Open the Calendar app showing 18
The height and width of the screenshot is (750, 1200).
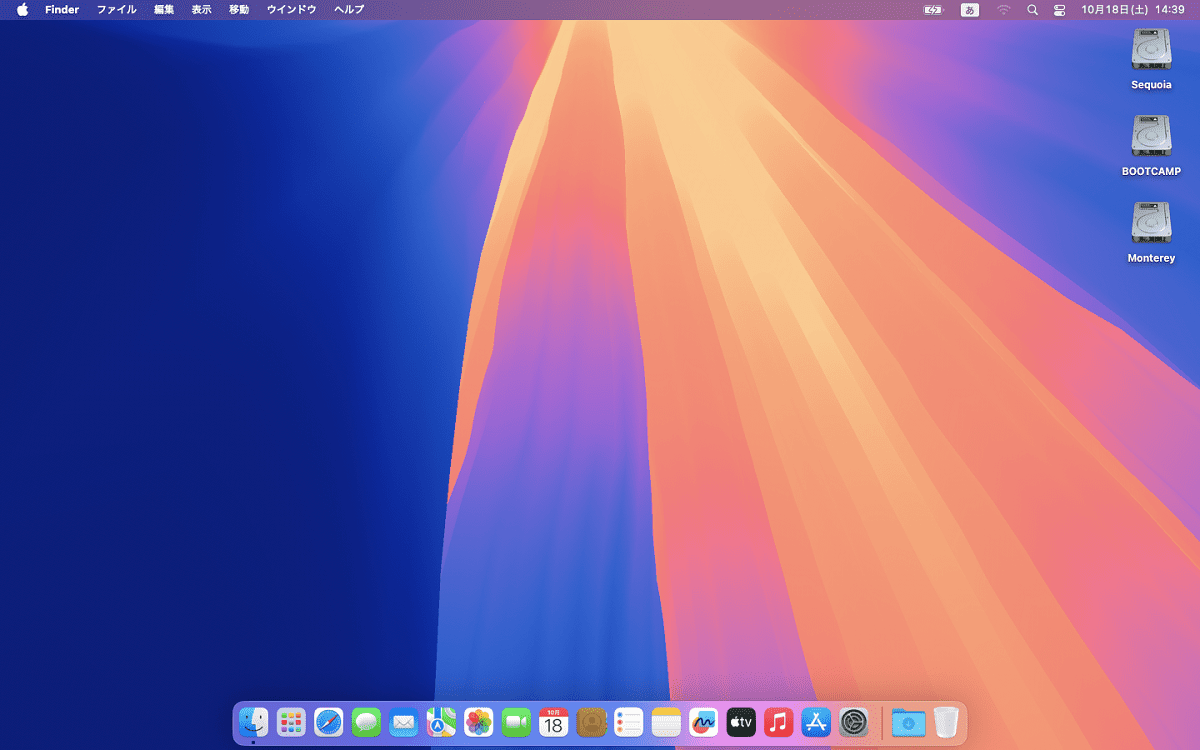(x=554, y=721)
